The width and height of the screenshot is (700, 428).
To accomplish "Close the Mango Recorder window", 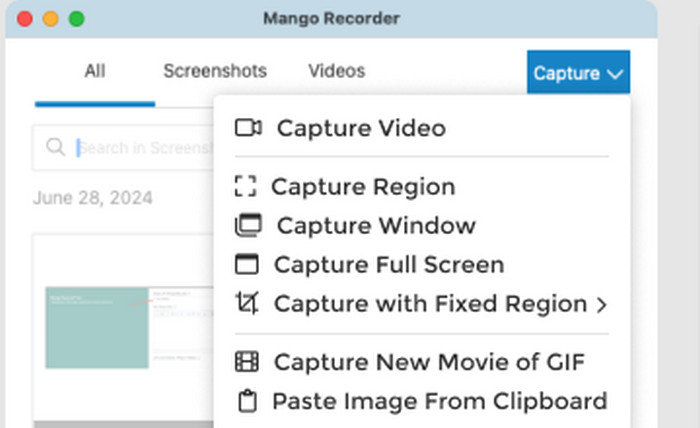I will 26,19.
